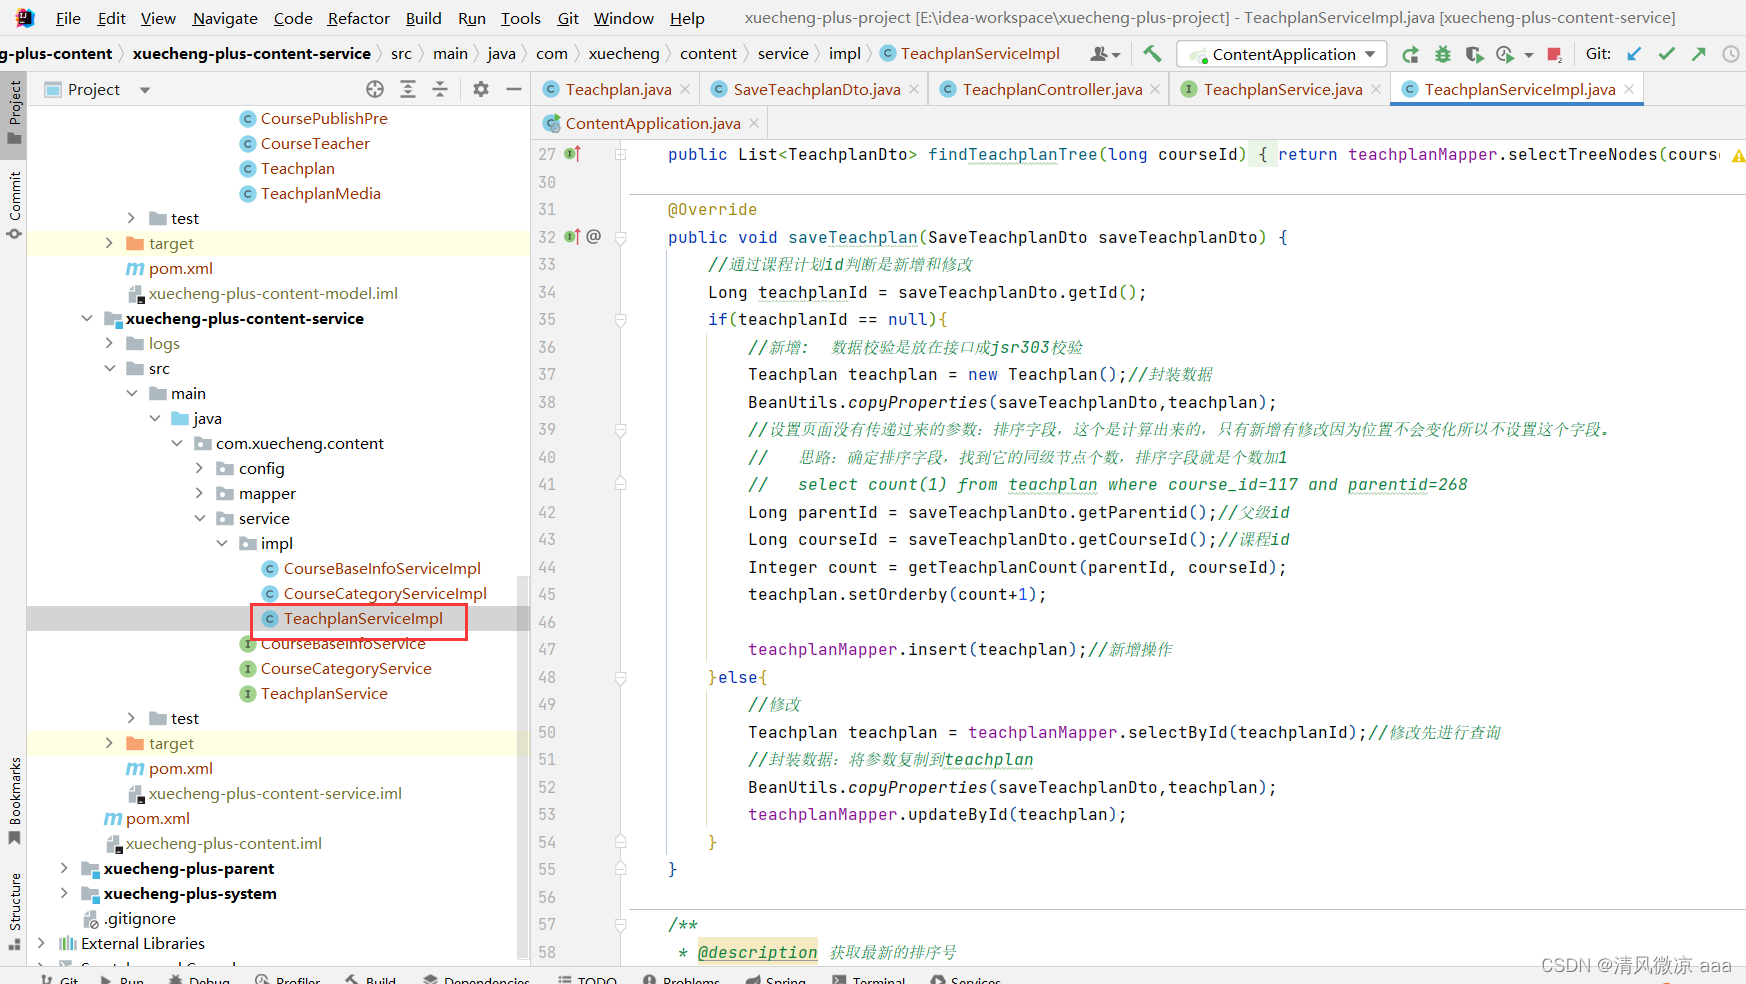
Task: Select opened file locate target icon
Action: (x=375, y=89)
